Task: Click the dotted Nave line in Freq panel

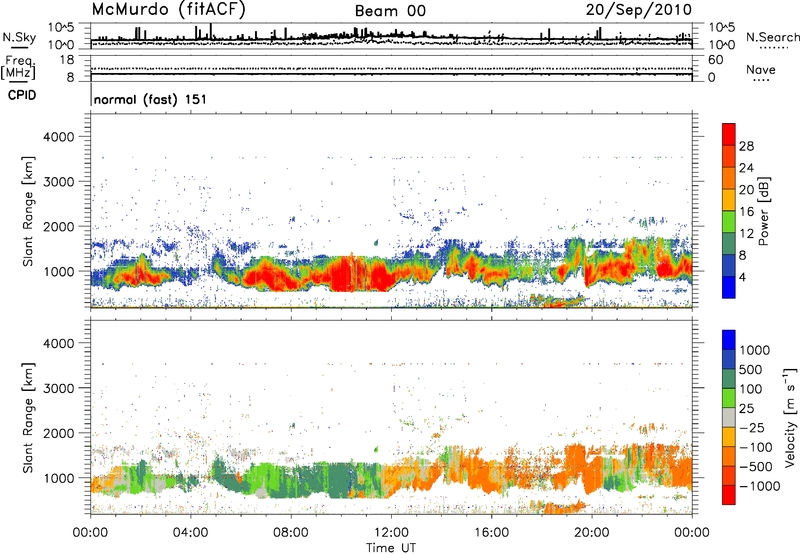Action: [391, 68]
